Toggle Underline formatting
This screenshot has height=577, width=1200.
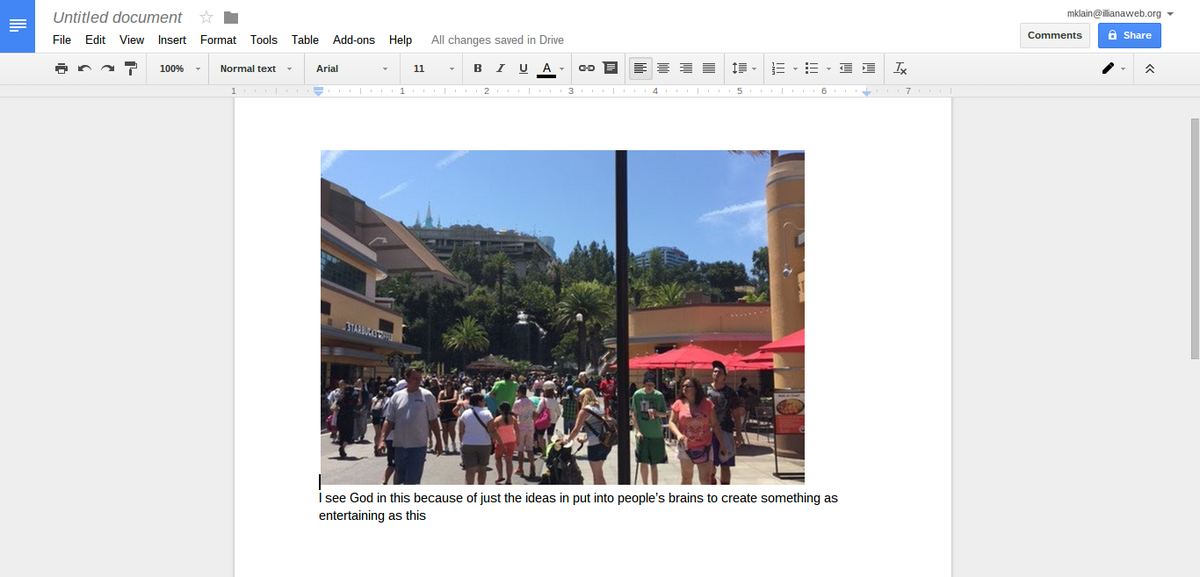click(523, 68)
